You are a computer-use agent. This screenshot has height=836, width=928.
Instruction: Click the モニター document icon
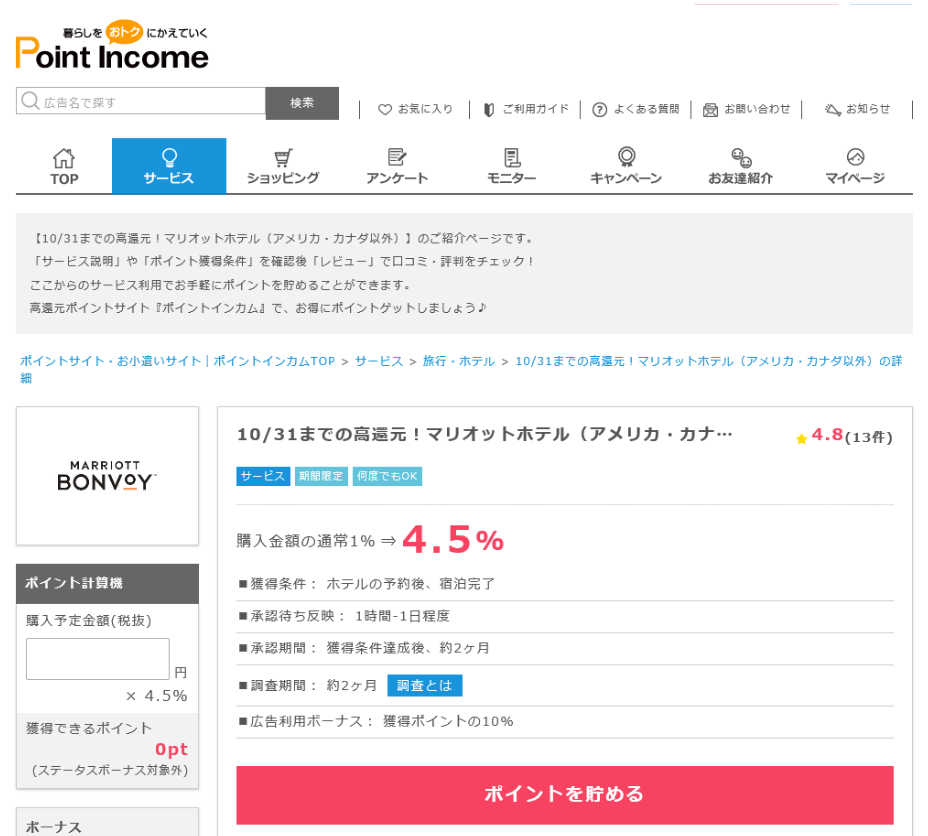tap(512, 157)
